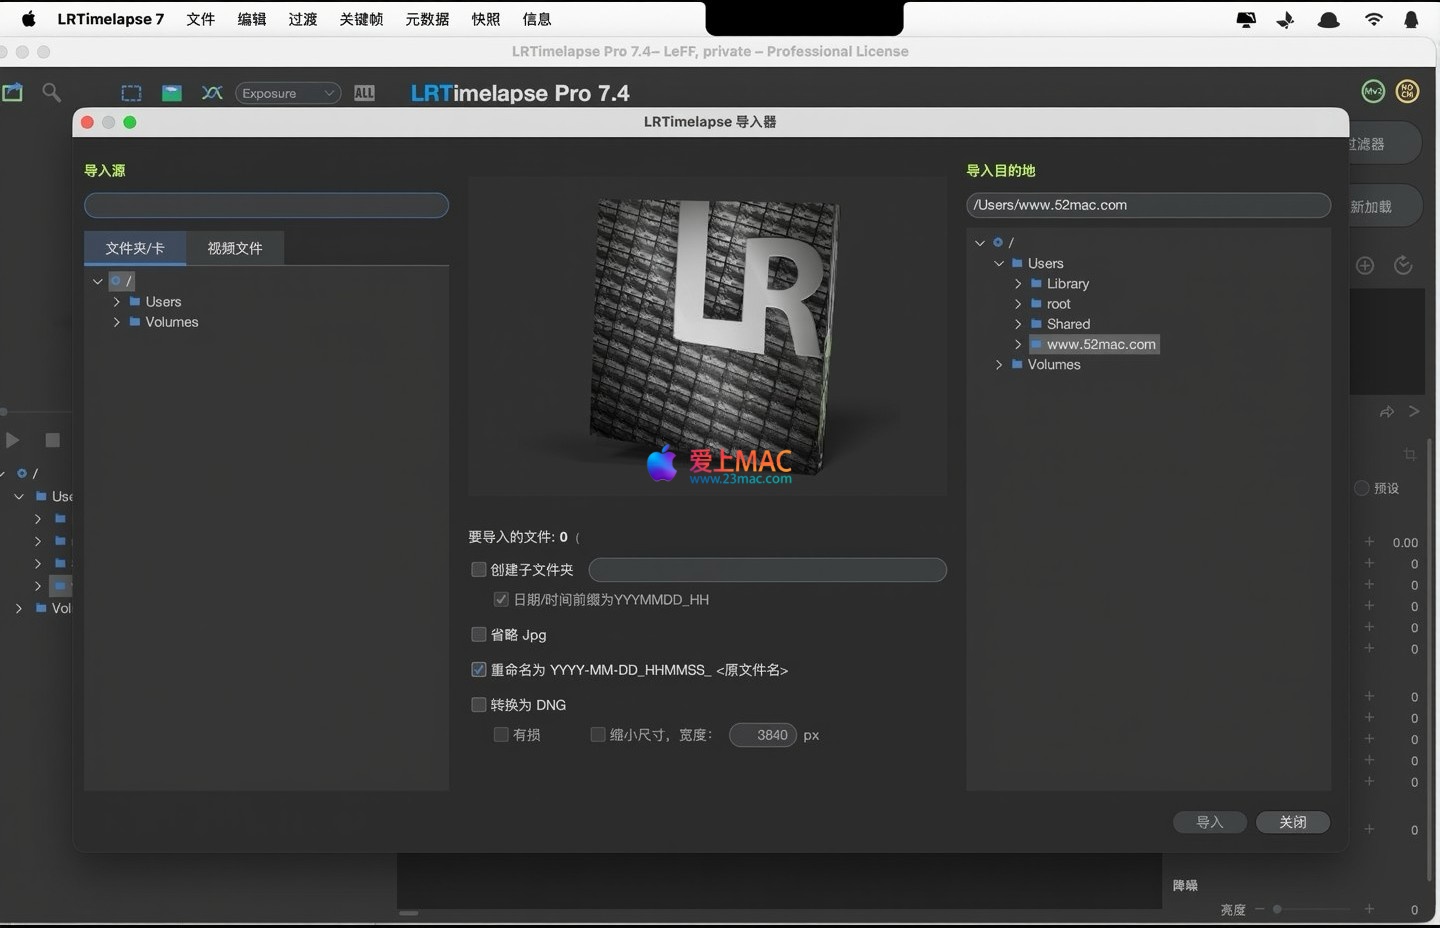Click the landscape image preview icon
This screenshot has width=1440, height=928.
tap(172, 93)
